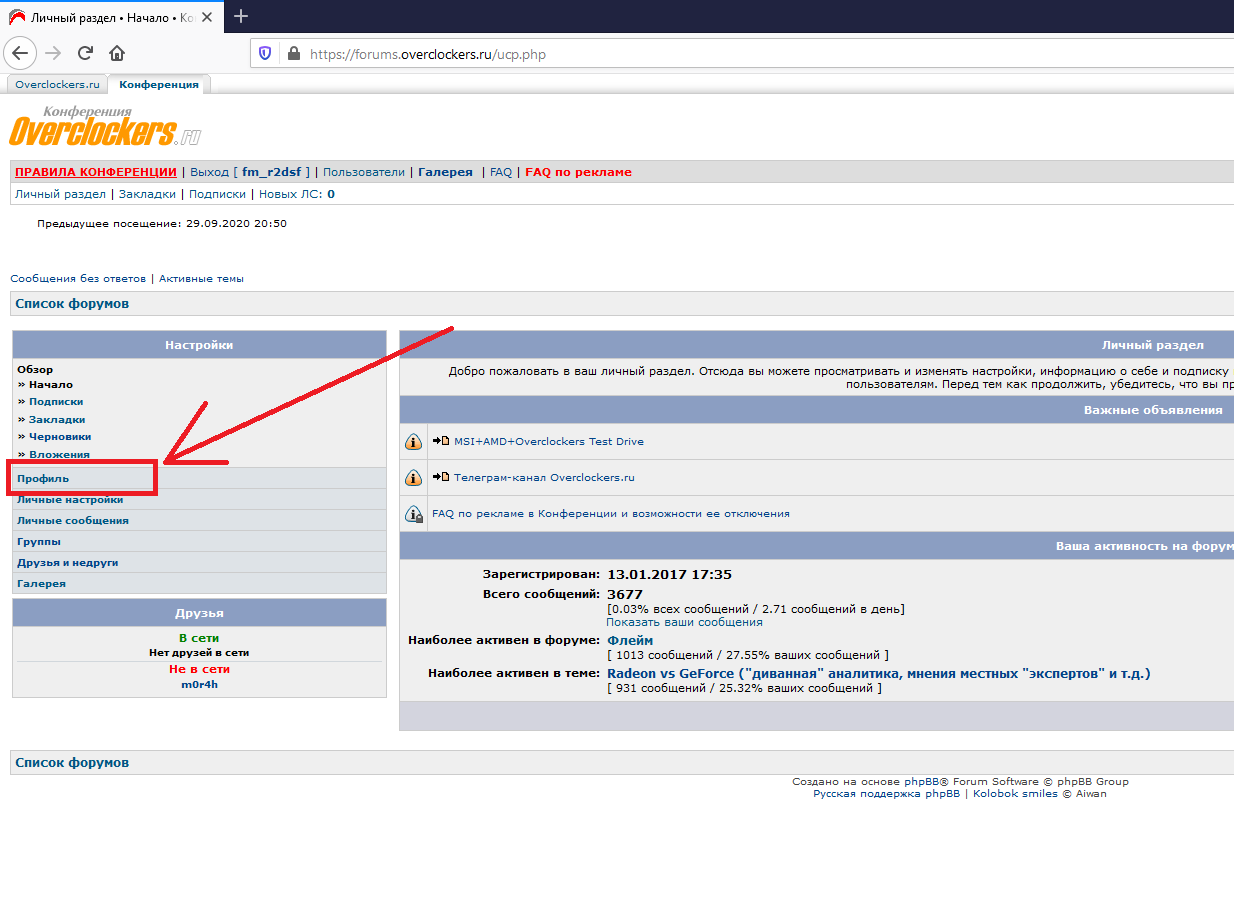Click the announcement icon beside Телеграм-канал Overclockers.ru

tap(413, 478)
